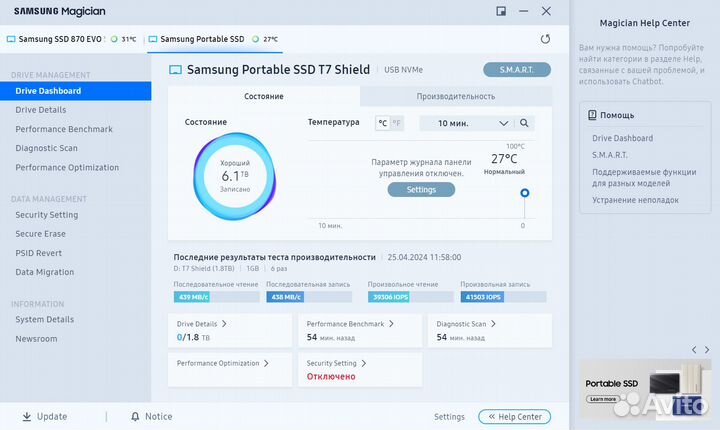Open Settings in bottom bar
The image size is (720, 430).
click(449, 417)
